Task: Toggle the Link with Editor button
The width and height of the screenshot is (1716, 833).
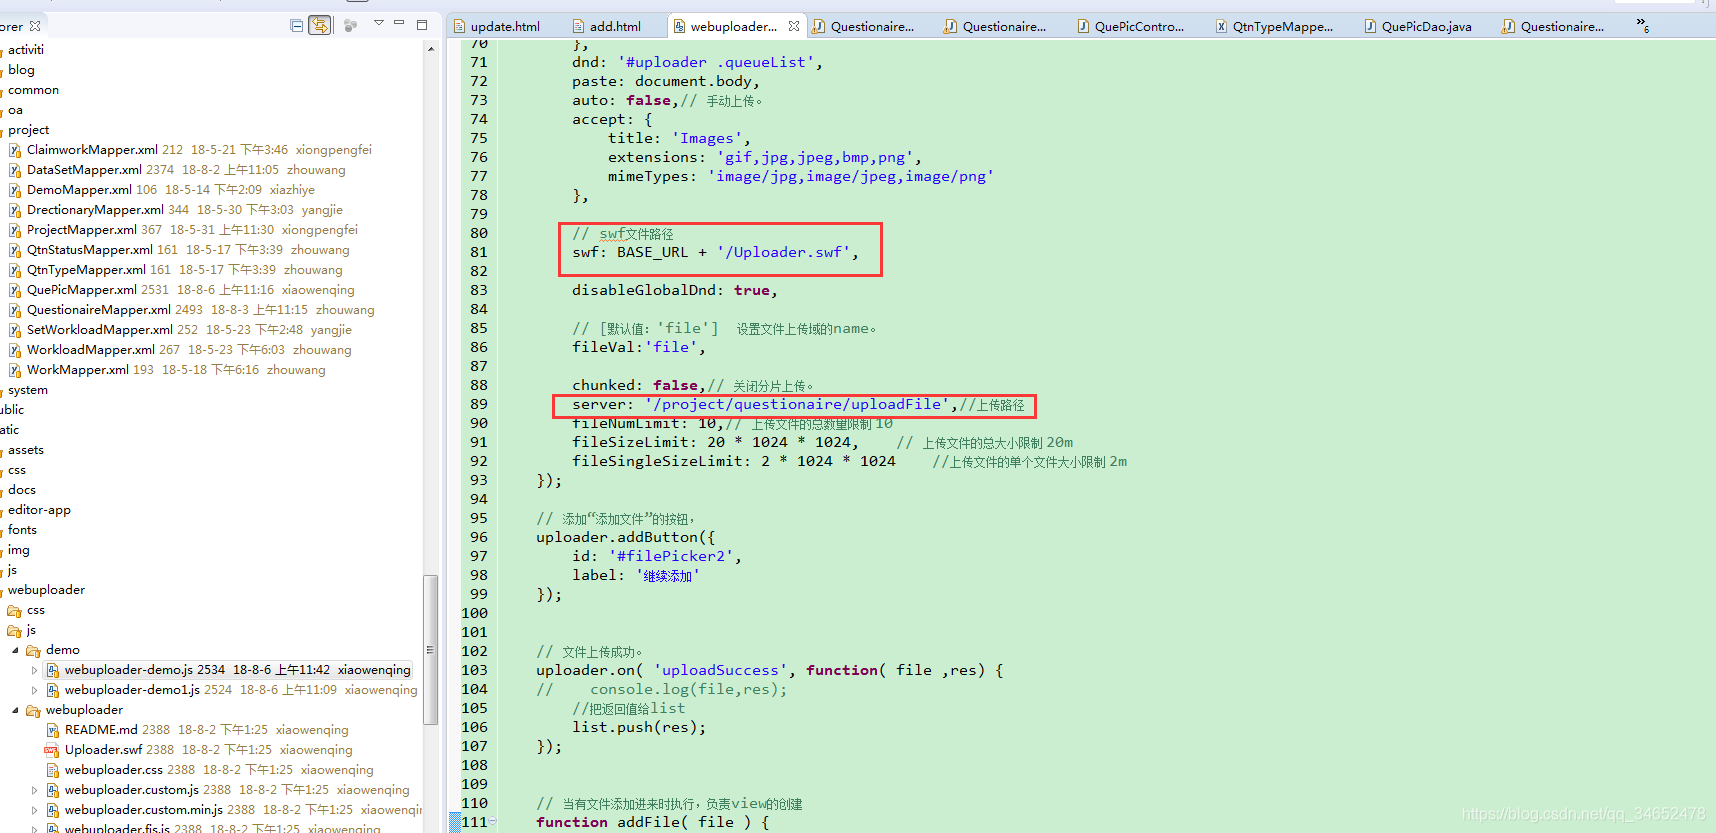Action: (320, 25)
